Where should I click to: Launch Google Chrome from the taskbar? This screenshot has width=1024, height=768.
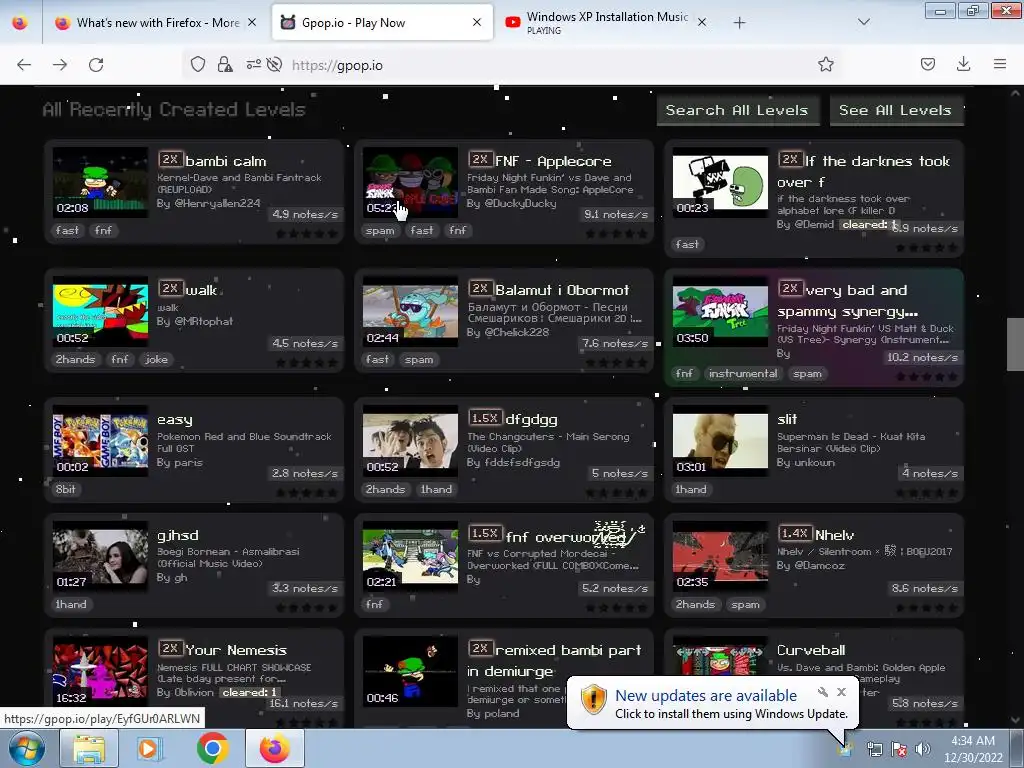coord(212,749)
